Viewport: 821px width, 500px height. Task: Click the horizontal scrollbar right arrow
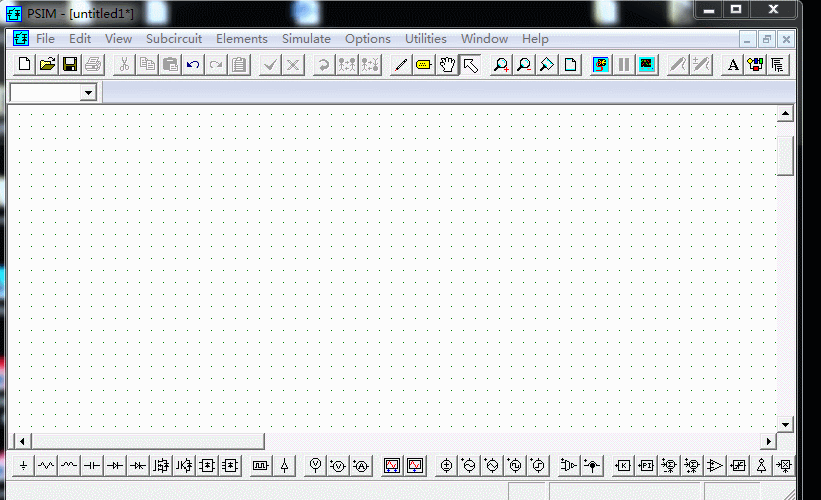coord(768,441)
